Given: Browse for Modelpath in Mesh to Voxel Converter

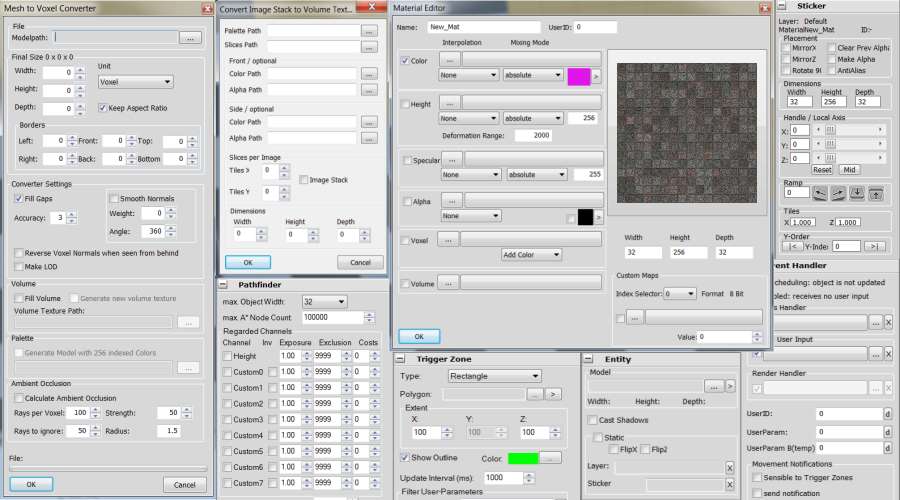Looking at the screenshot, I should pyautogui.click(x=190, y=38).
